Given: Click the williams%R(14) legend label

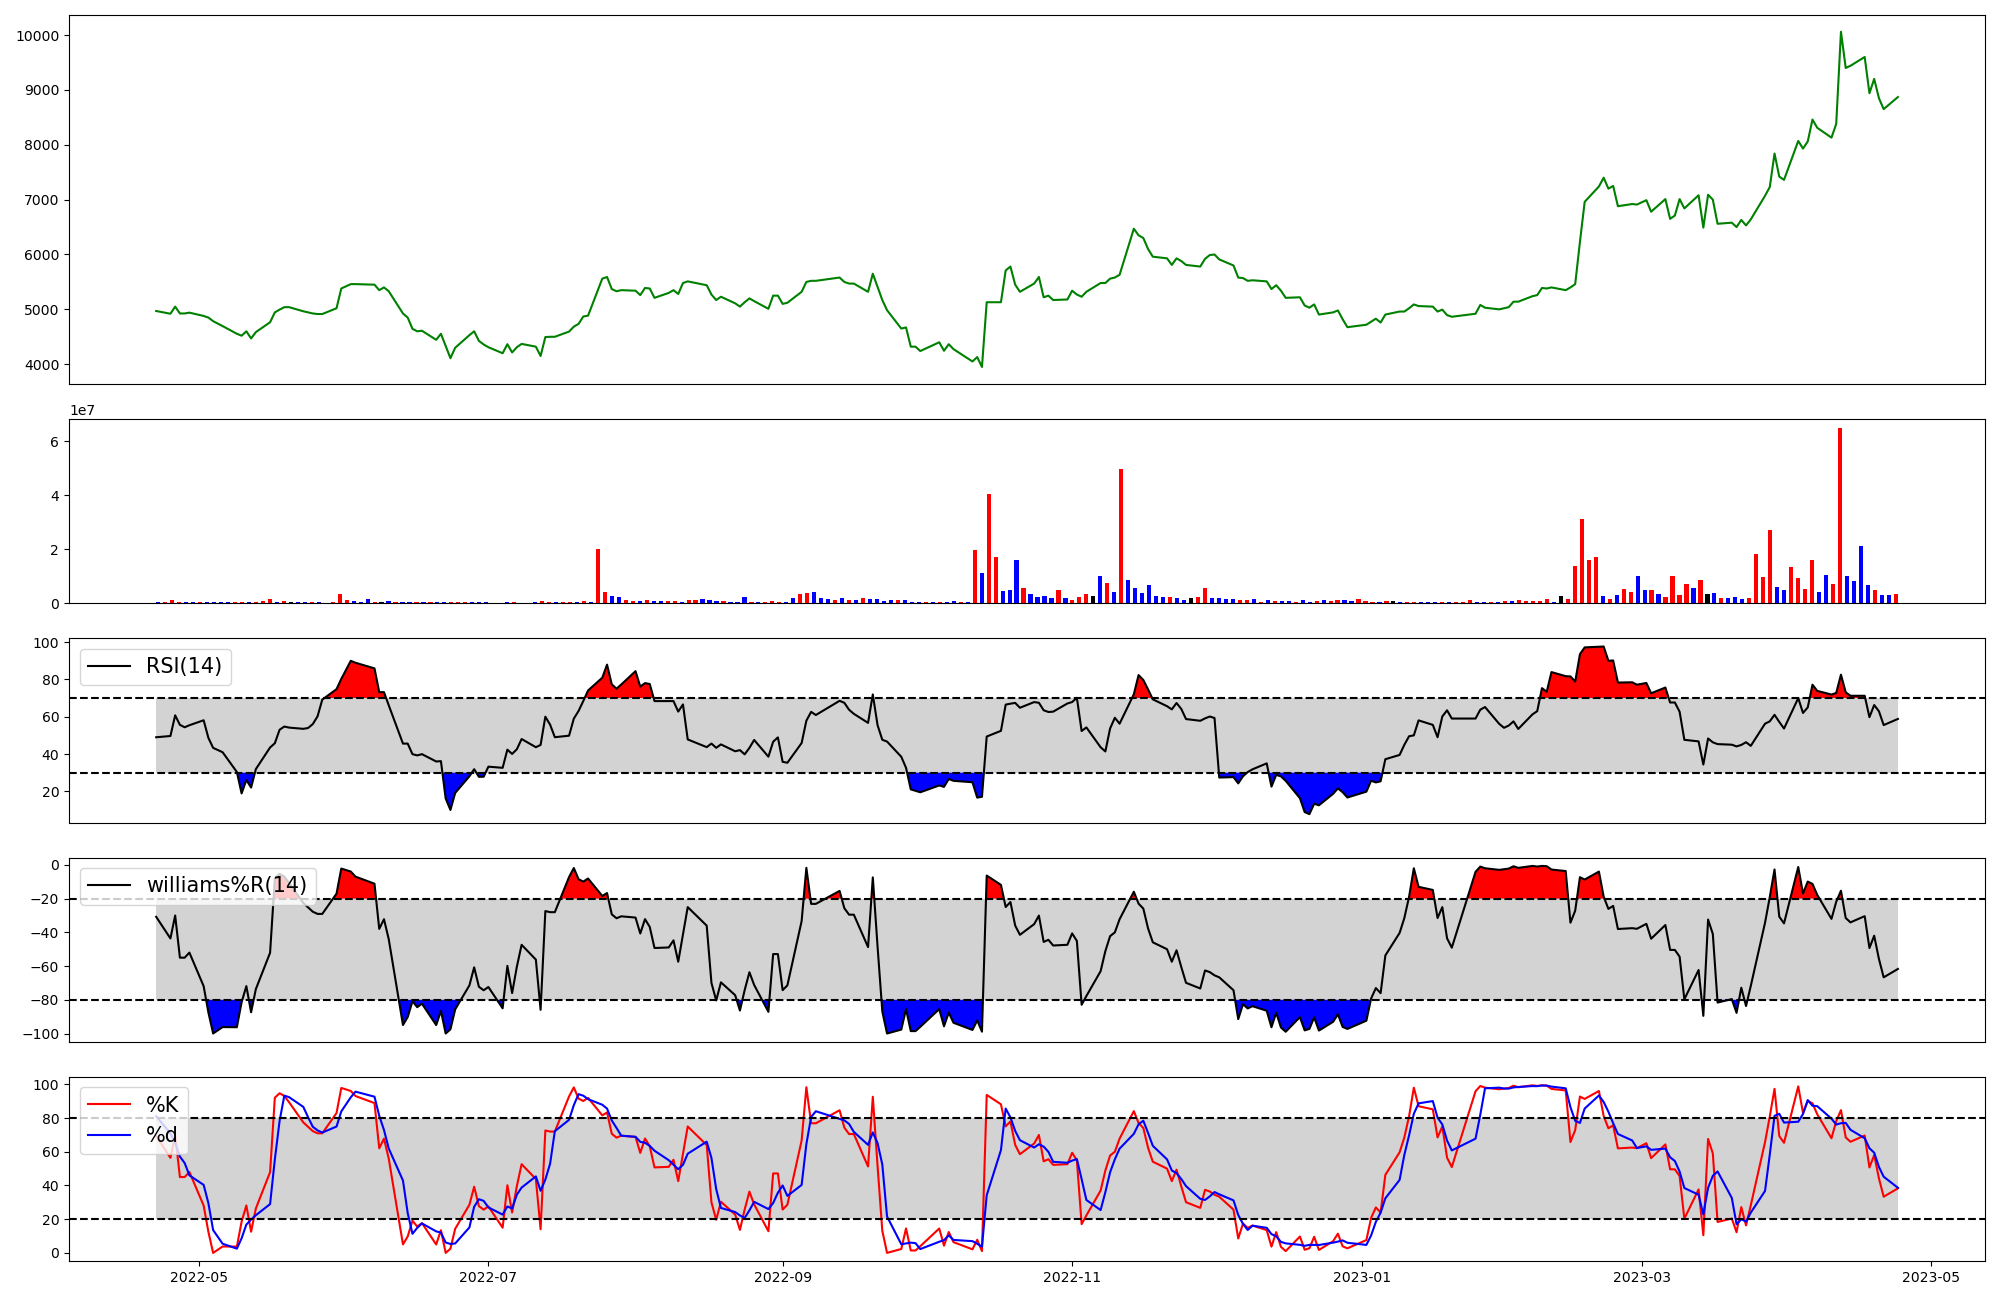Looking at the screenshot, I should 226,885.
